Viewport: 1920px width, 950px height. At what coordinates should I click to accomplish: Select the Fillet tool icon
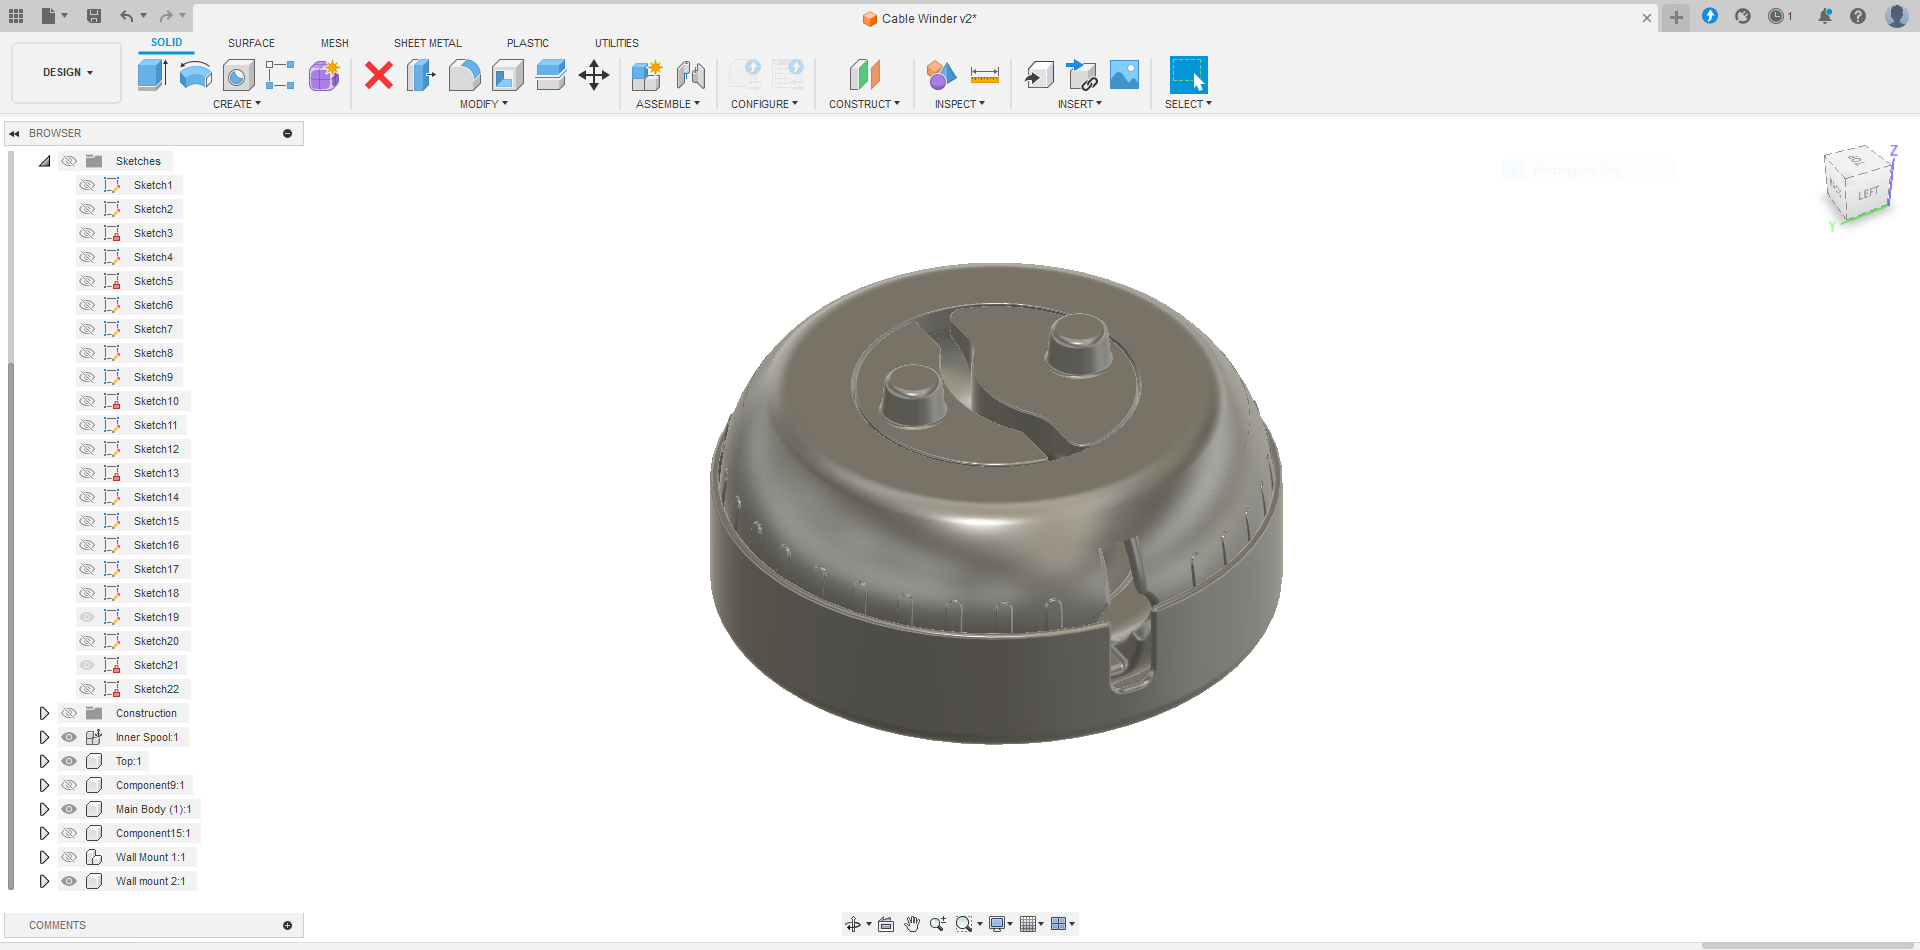pos(464,75)
